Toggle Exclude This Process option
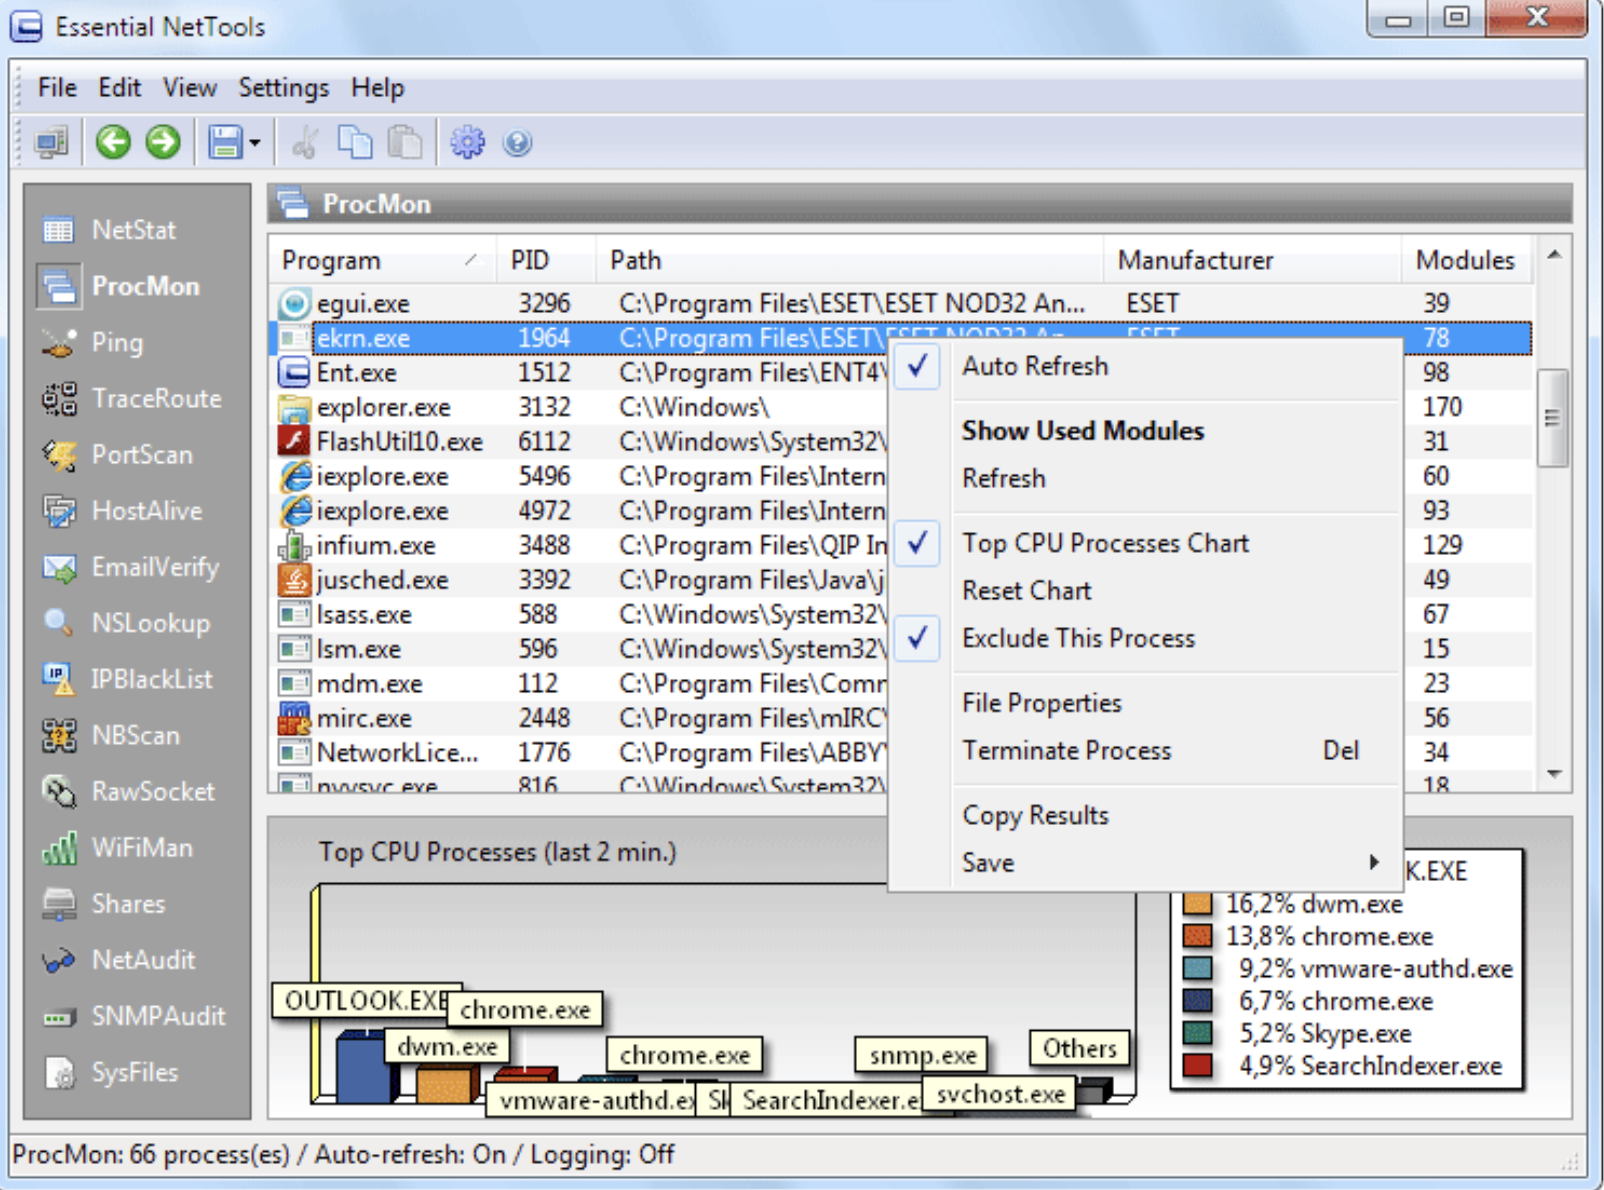 point(1143,638)
